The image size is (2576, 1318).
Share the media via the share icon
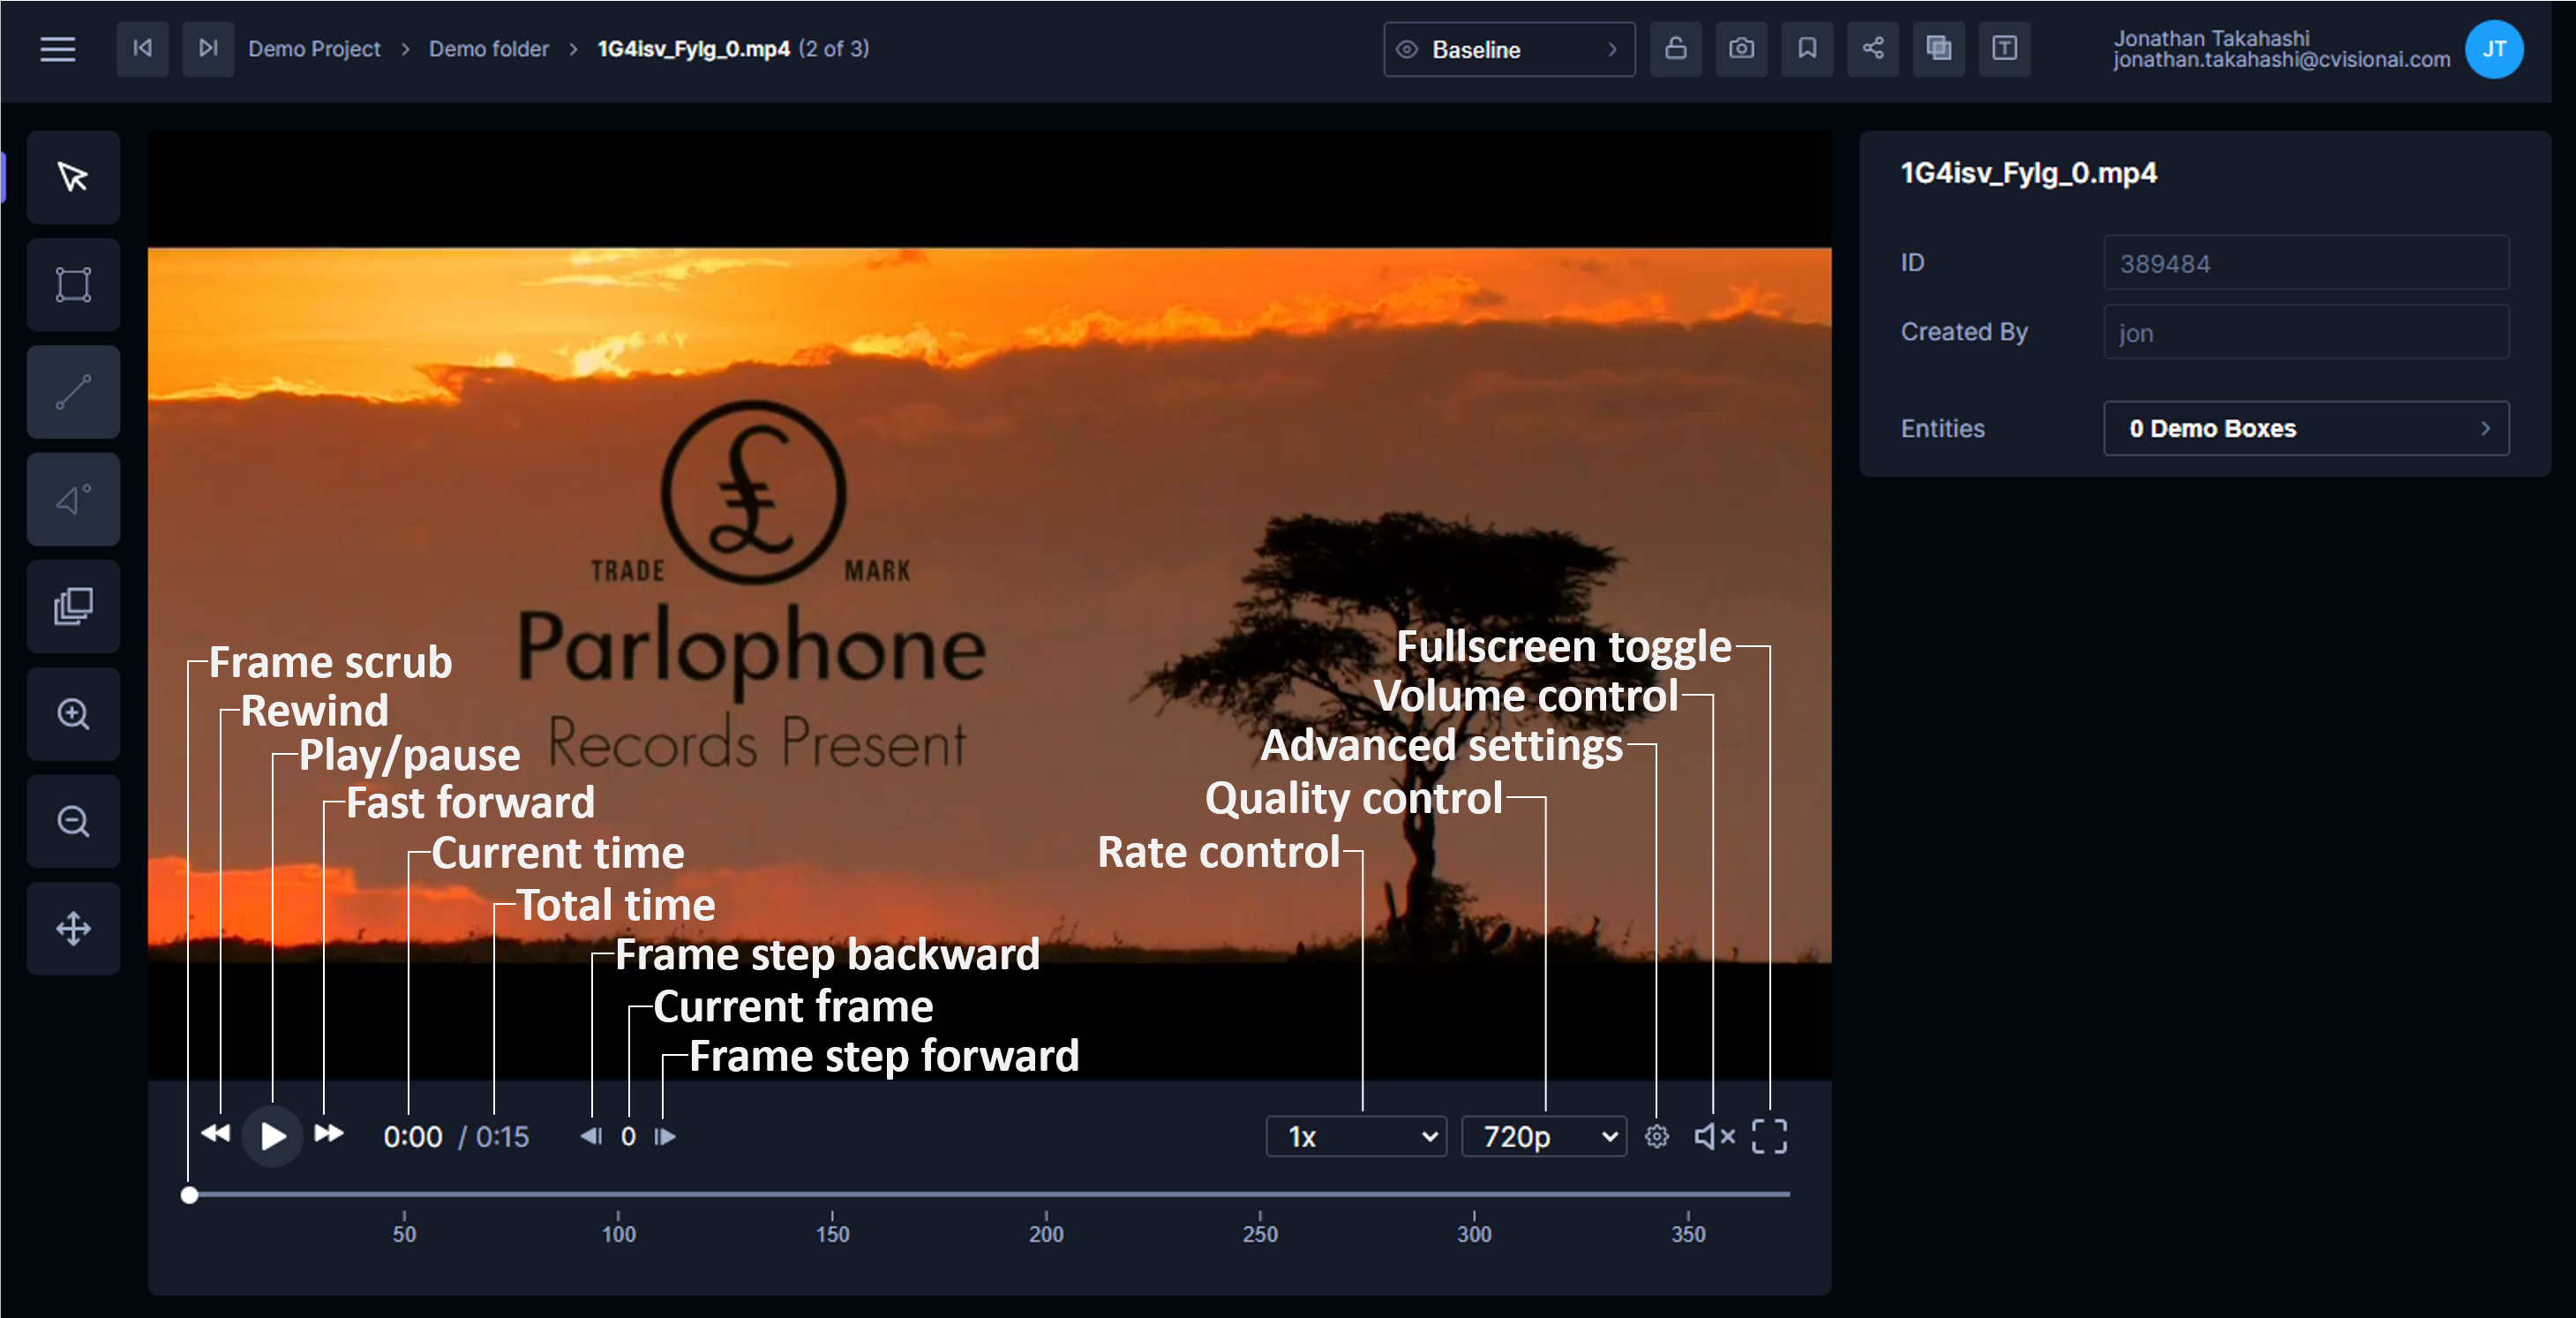(1872, 49)
